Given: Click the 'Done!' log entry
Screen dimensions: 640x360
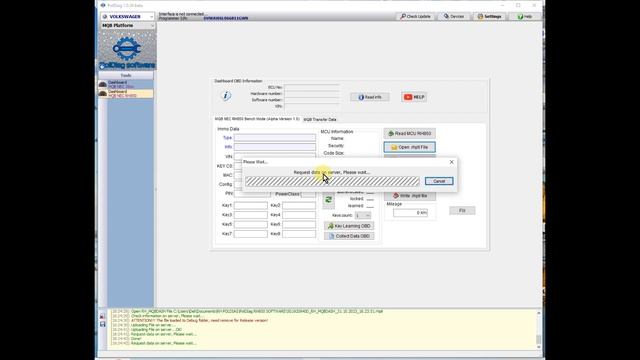Looking at the screenshot, I should [x=136, y=339].
